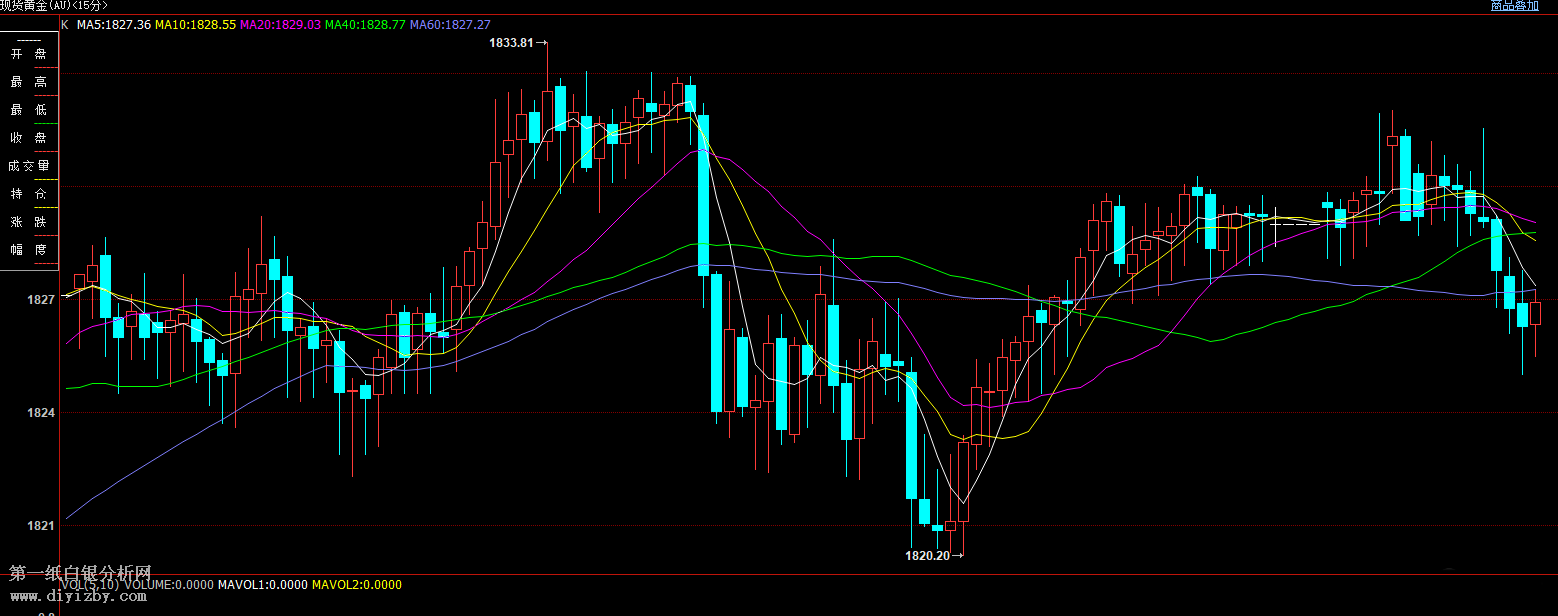Select the 最低 row in the info panel
Viewport: 1558px width, 616px height.
pos(29,110)
